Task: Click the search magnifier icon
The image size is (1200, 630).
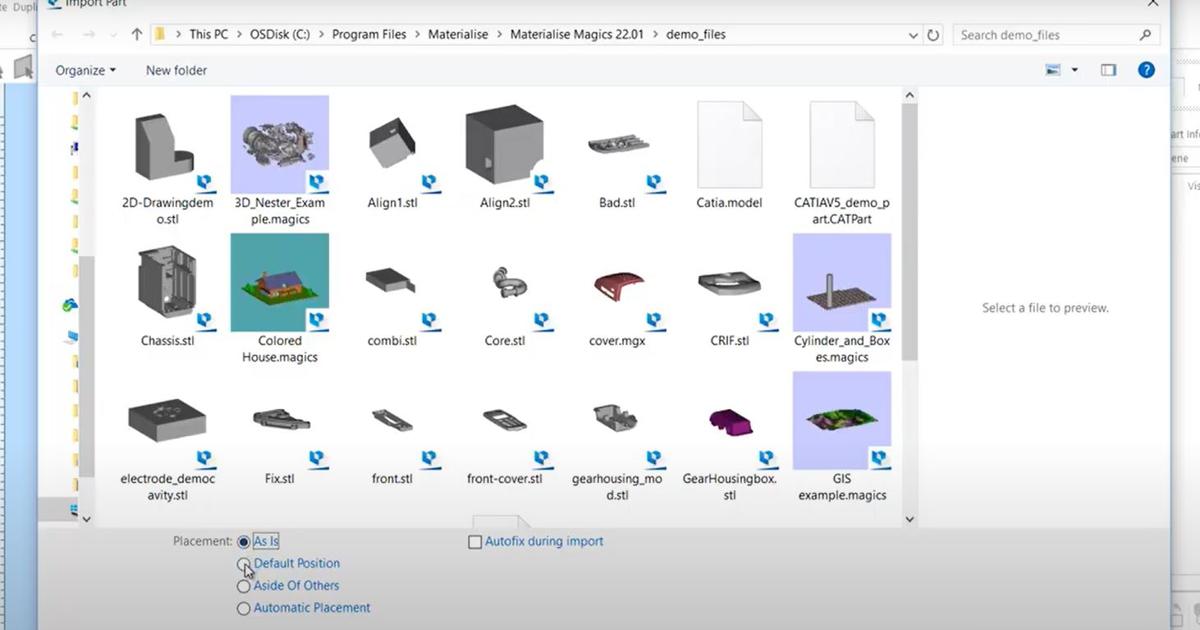Action: [x=1145, y=35]
